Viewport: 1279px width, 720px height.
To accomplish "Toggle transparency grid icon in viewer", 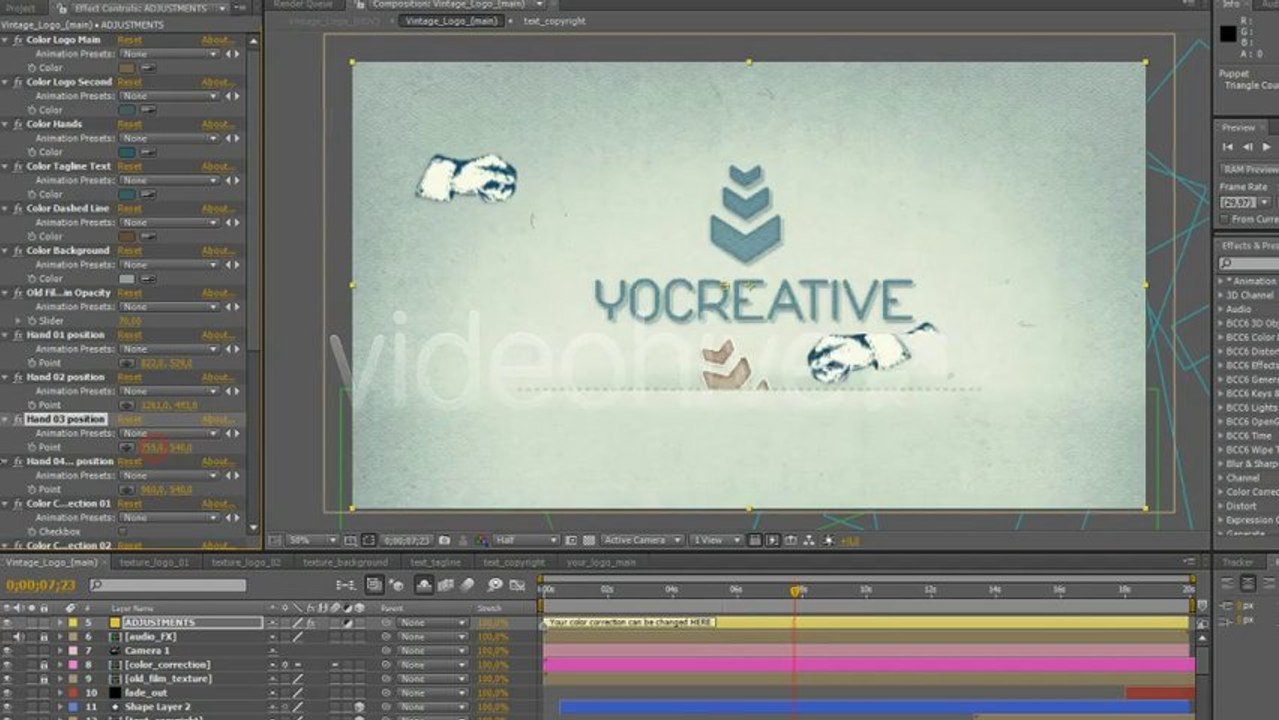I will click(x=587, y=540).
